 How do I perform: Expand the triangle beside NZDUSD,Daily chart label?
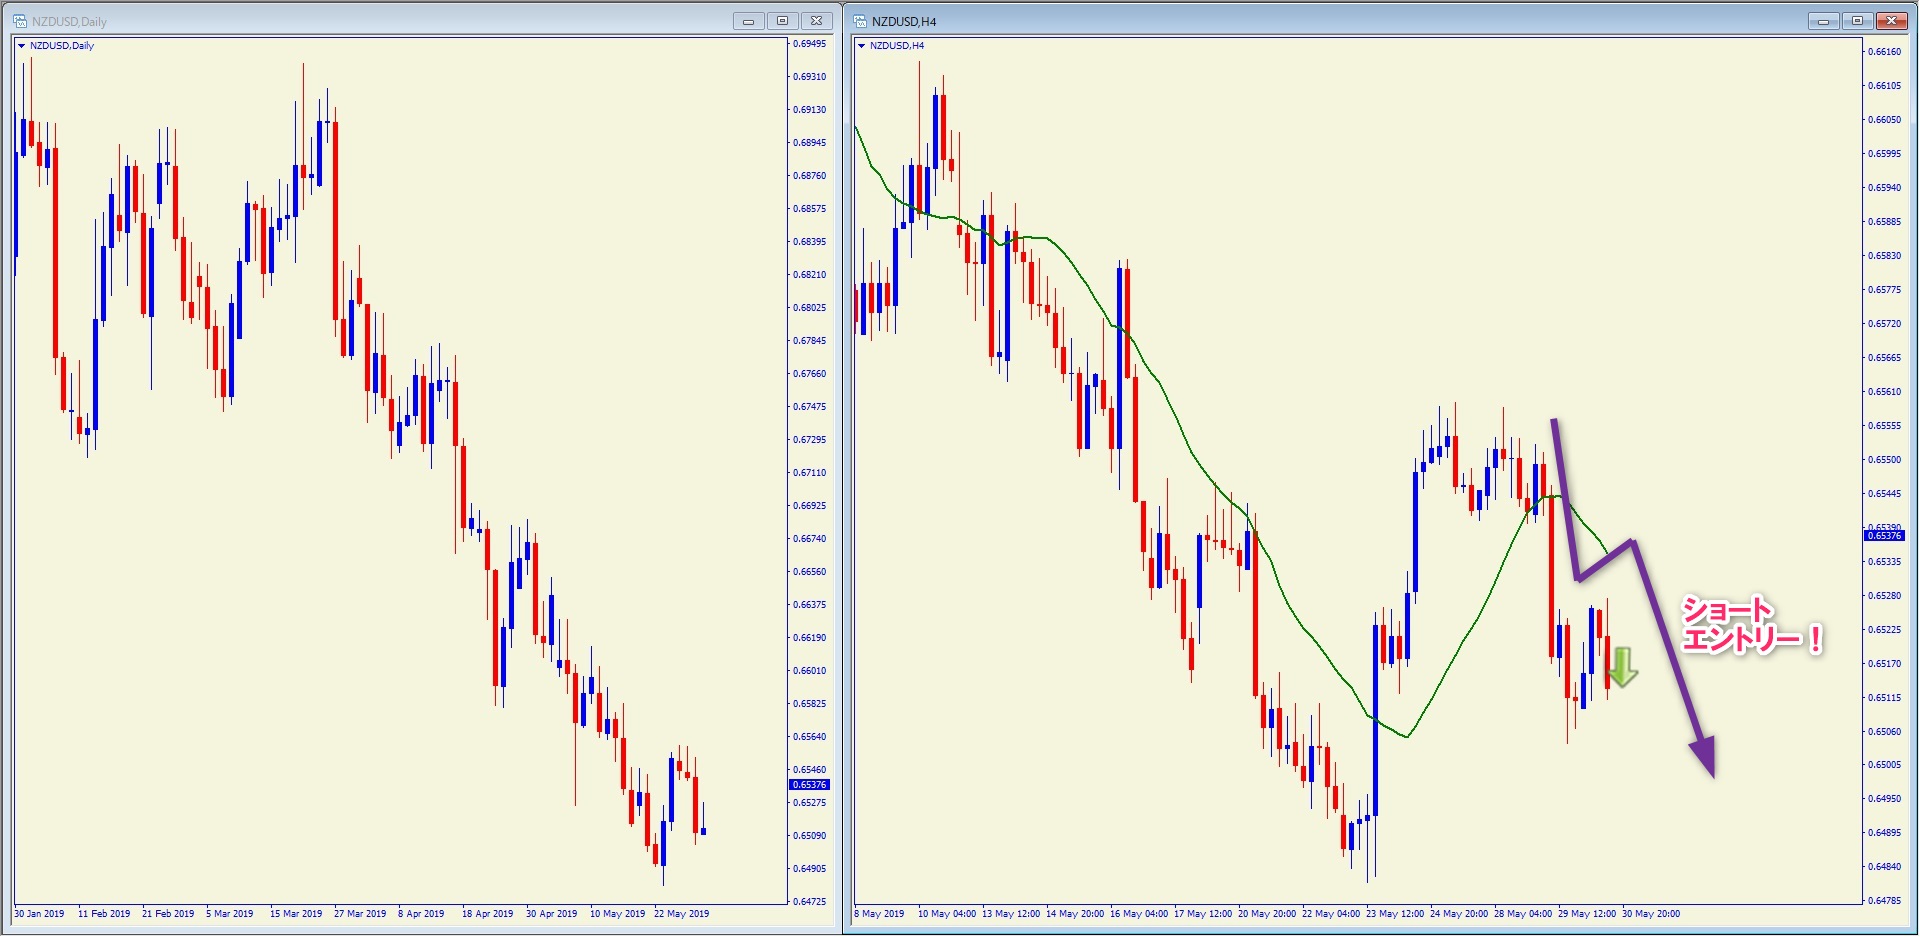tap(21, 46)
